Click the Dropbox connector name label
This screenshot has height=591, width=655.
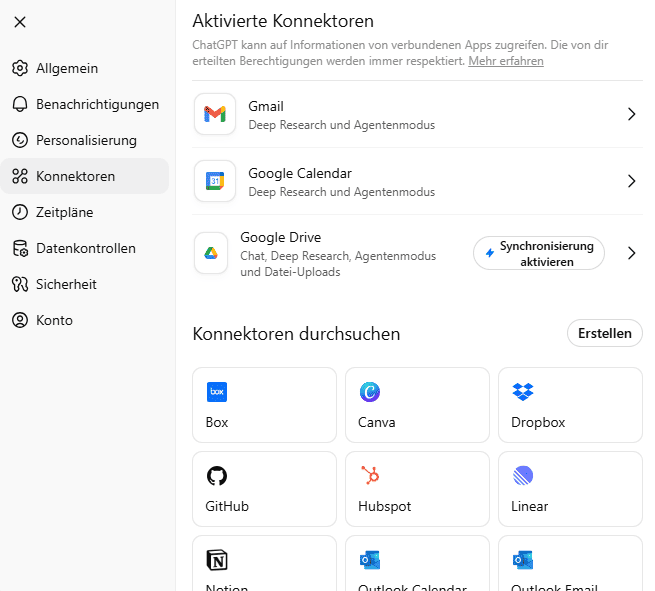tap(538, 422)
